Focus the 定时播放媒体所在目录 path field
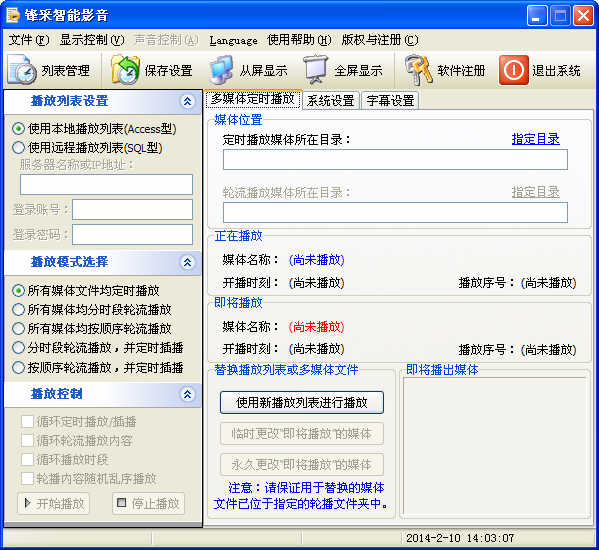 click(x=395, y=159)
